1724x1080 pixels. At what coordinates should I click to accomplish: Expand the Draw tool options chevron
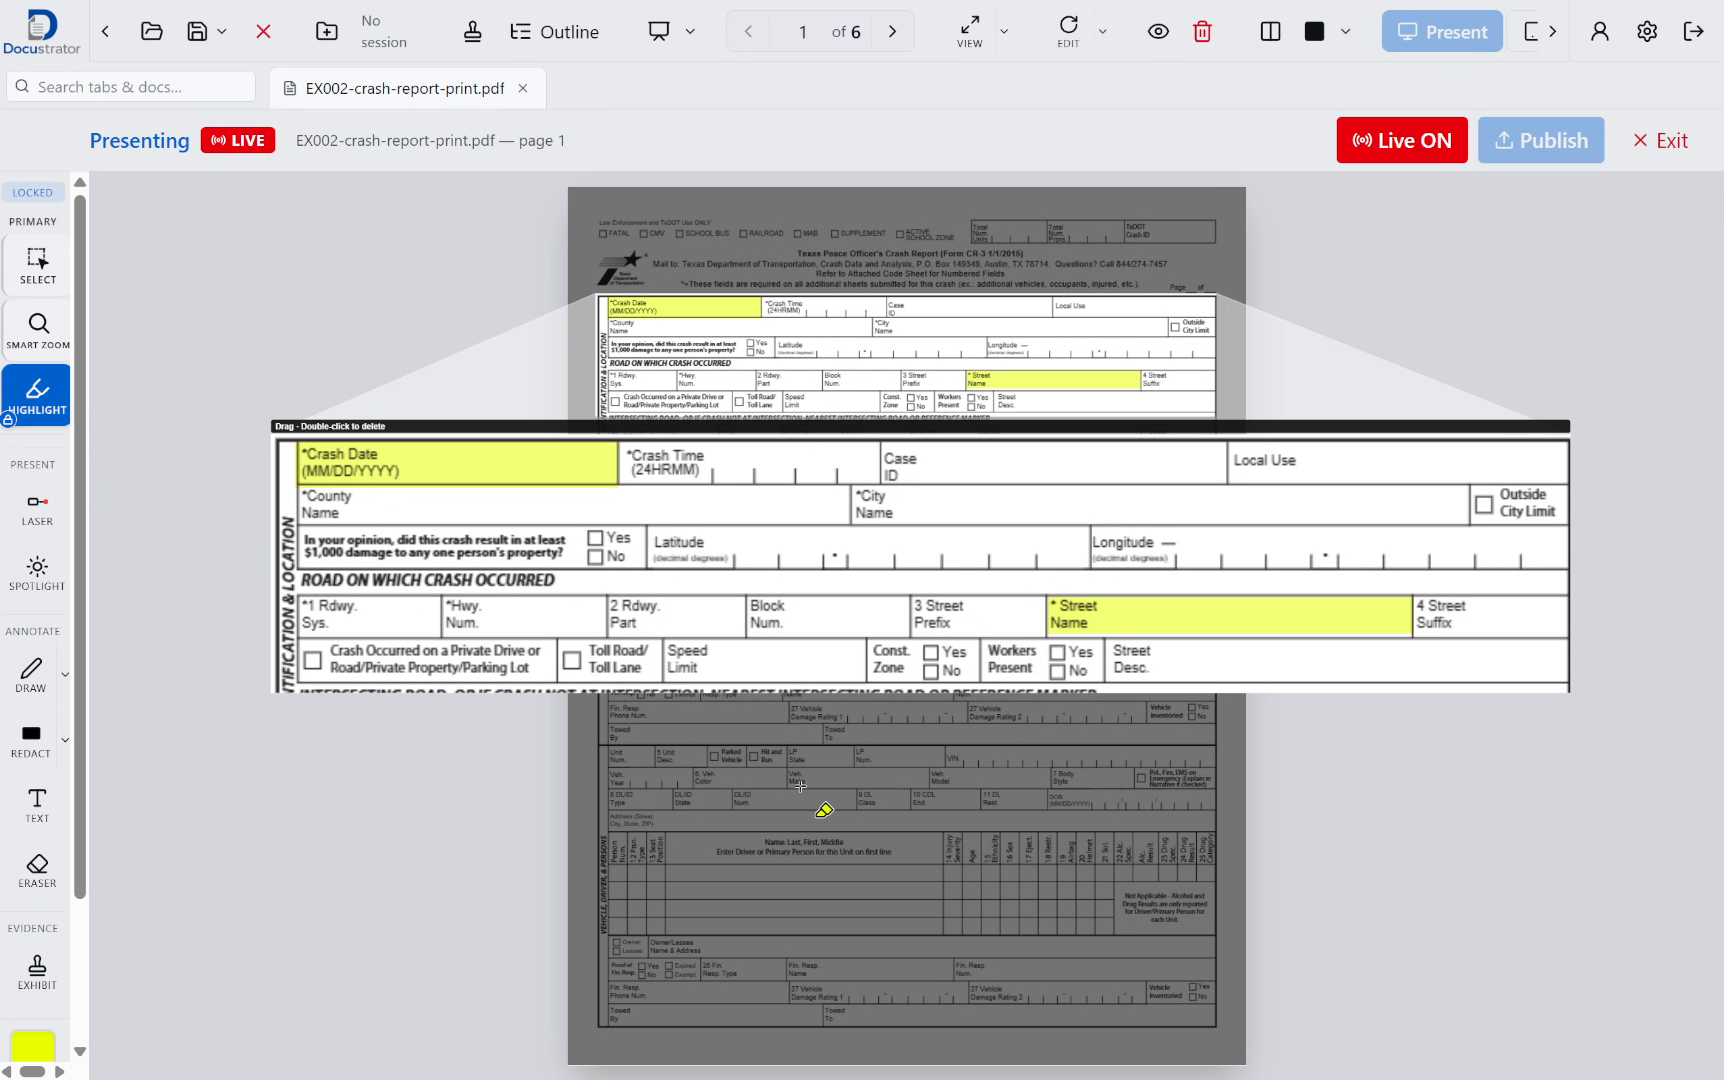click(65, 675)
